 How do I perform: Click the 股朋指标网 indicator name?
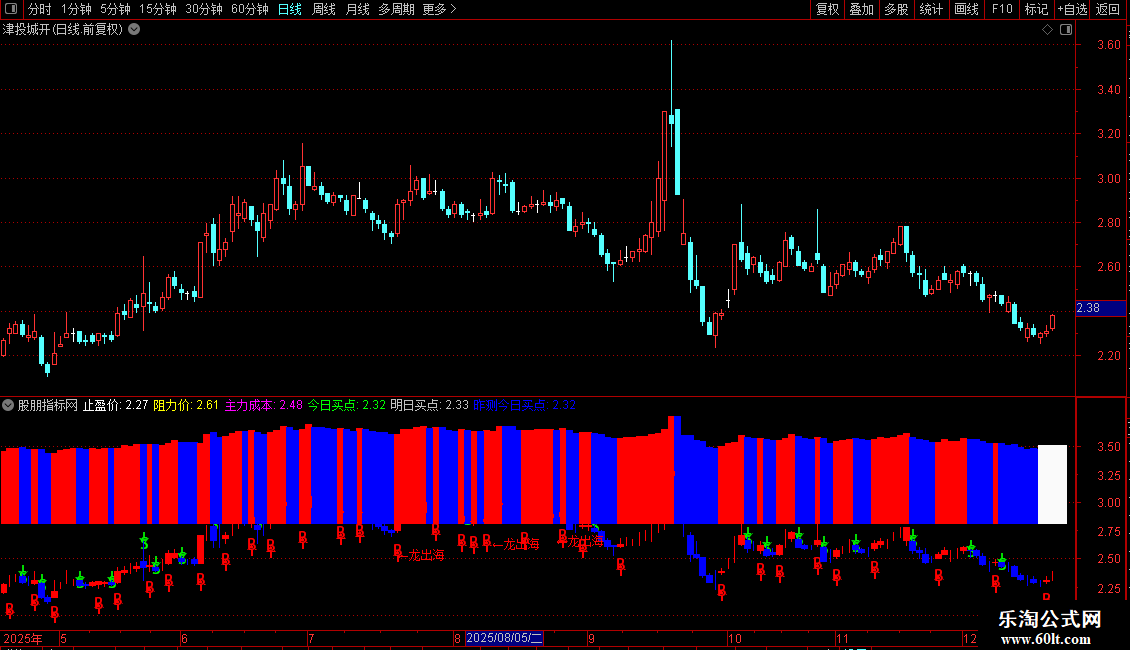click(48, 406)
